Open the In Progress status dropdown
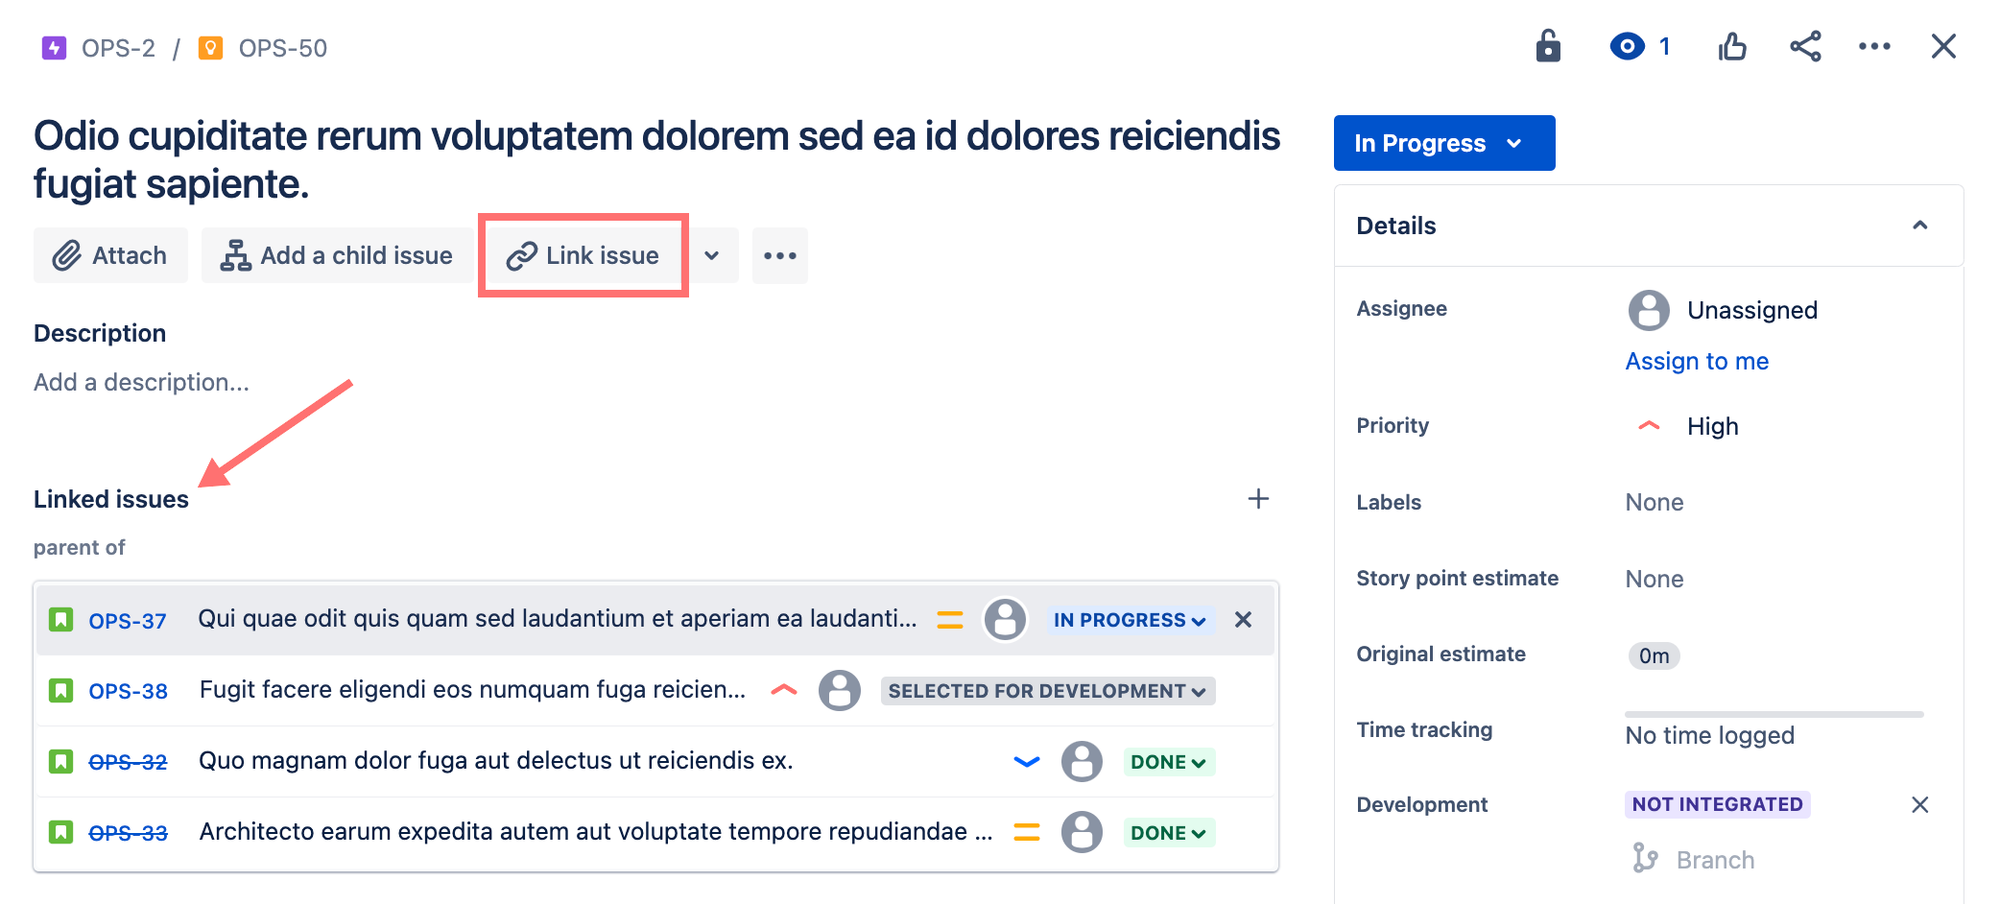The width and height of the screenshot is (2000, 904). (1444, 143)
